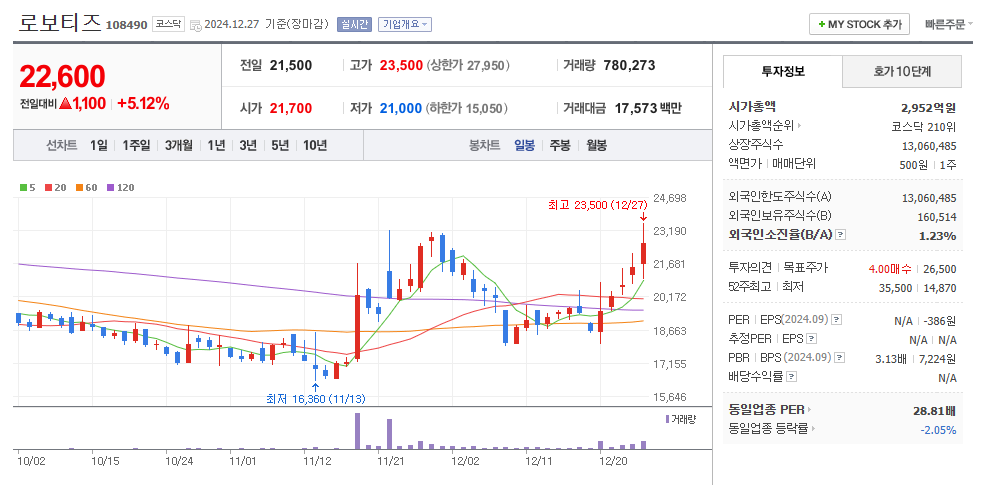Viewport: 981px width, 485px height.
Task: Click the help icon beside 배당수익률
Action: point(791,377)
